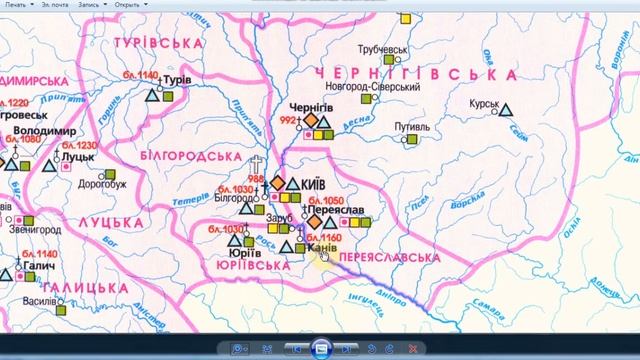Click the Десна river label

(357, 122)
